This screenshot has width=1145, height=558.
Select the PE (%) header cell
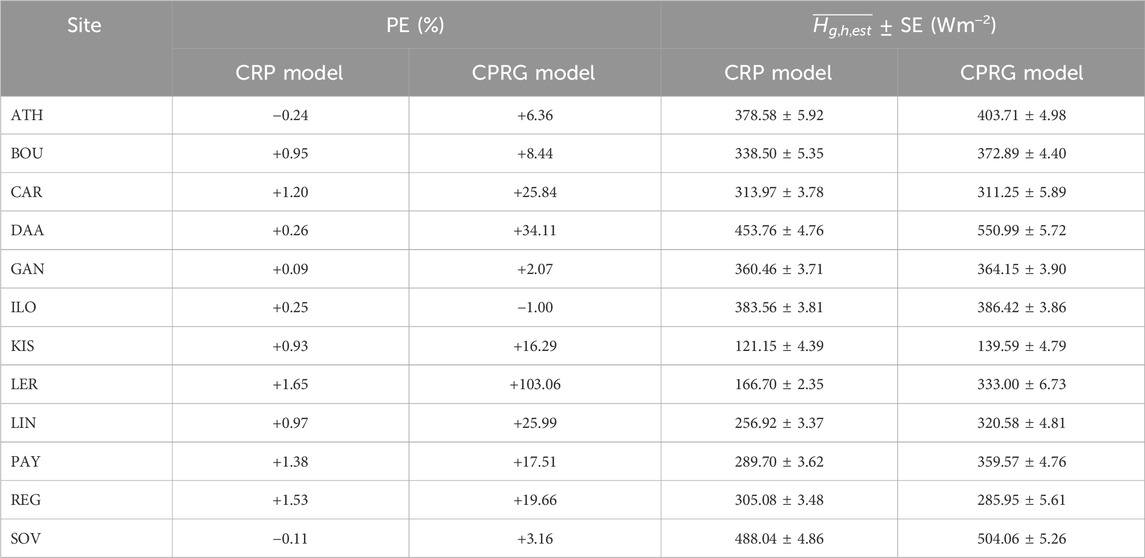tap(416, 26)
